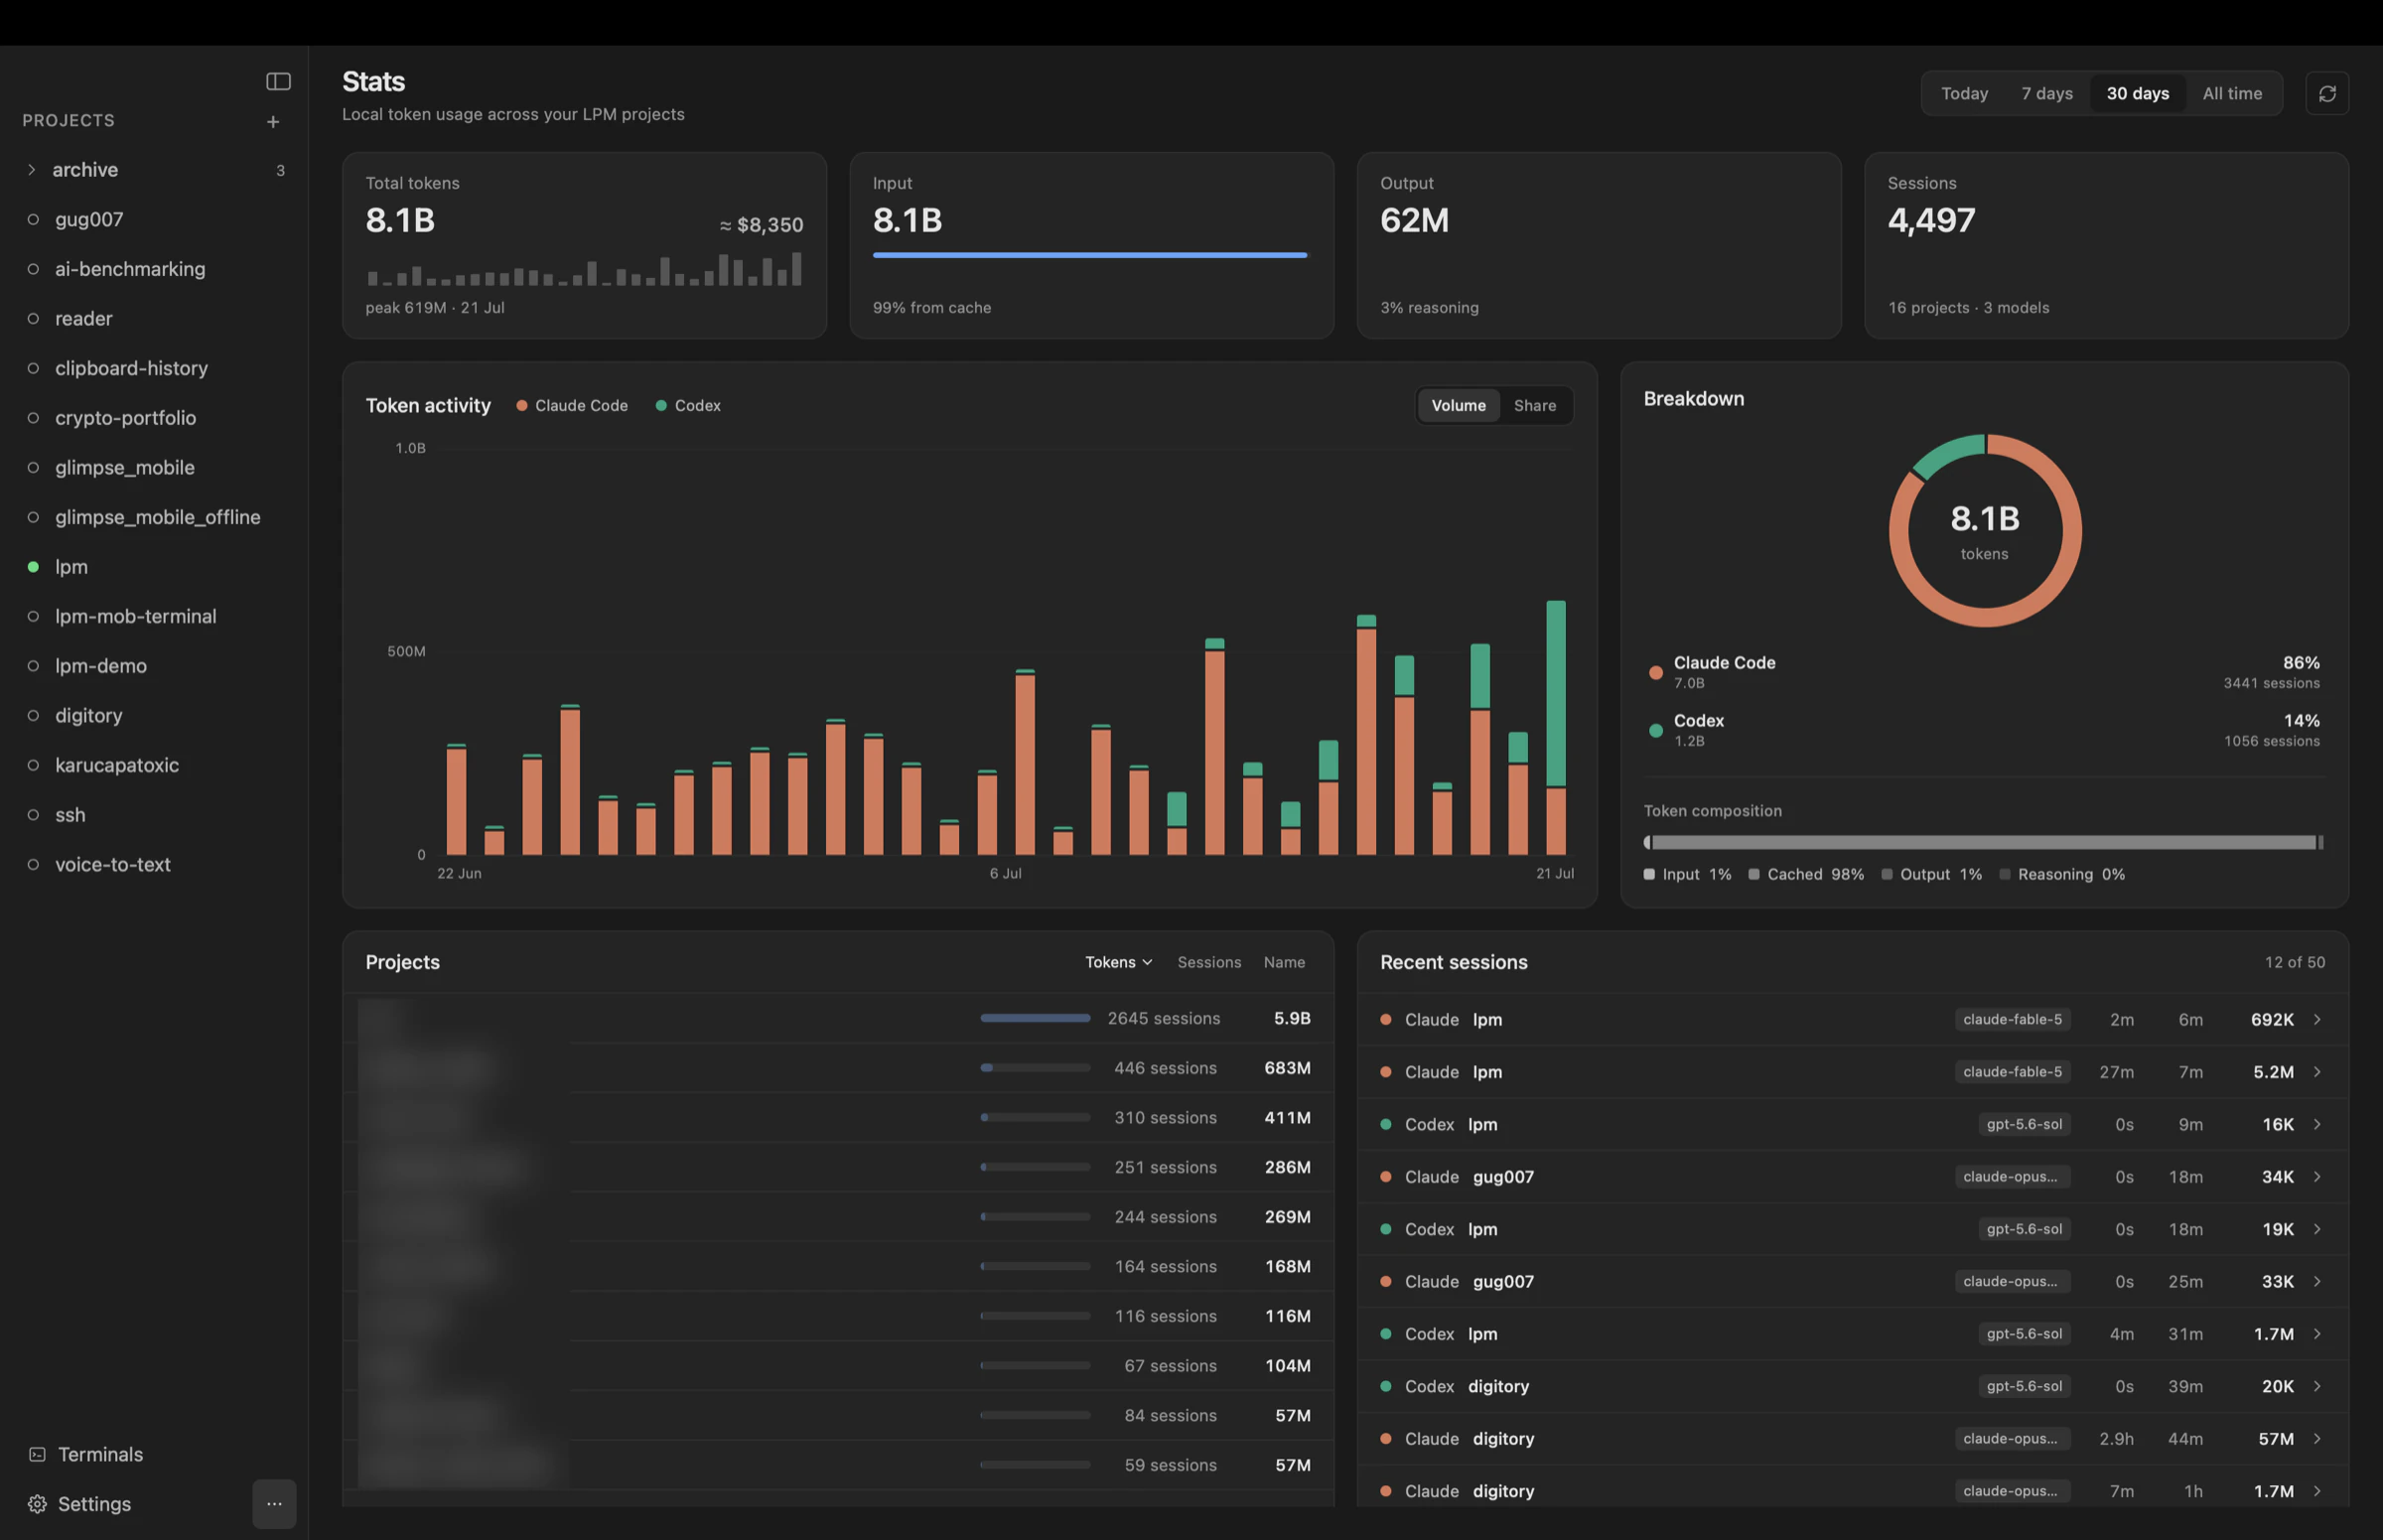Click the Claude Code legend dot in Token activity

(521, 405)
